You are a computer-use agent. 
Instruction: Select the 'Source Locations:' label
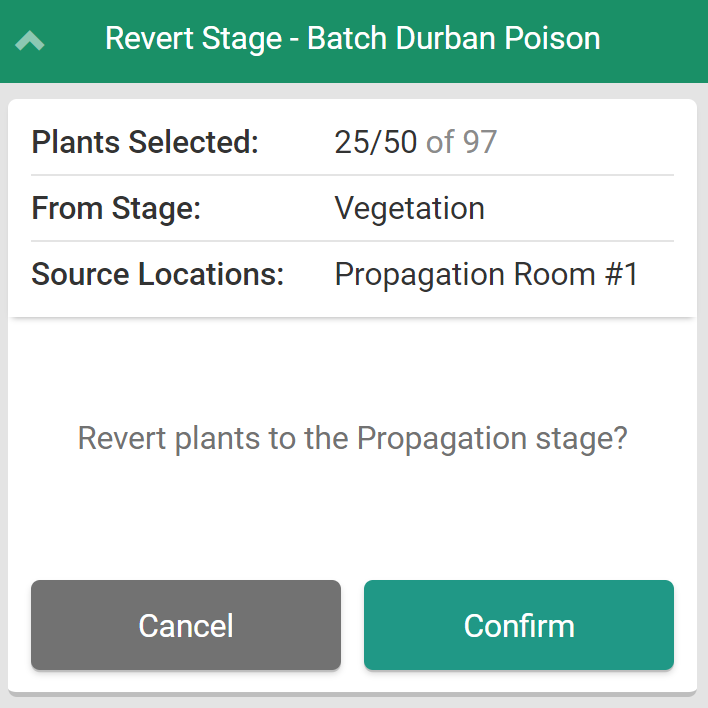click(x=157, y=274)
